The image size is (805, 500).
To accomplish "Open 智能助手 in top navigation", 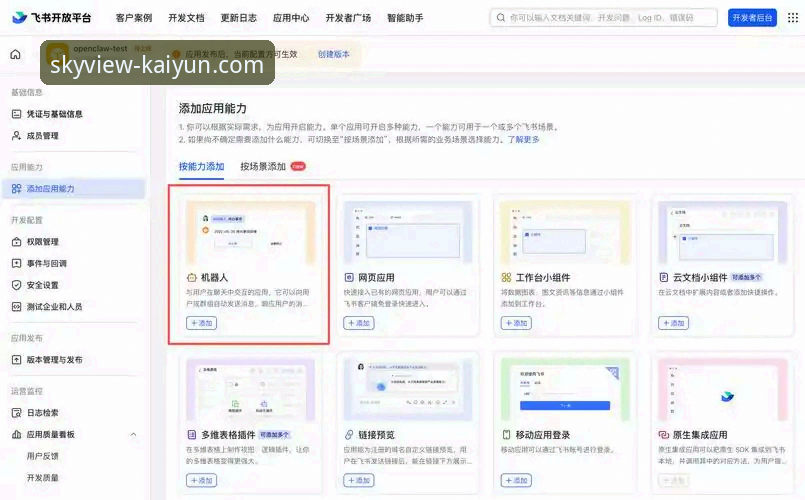I will tap(405, 18).
